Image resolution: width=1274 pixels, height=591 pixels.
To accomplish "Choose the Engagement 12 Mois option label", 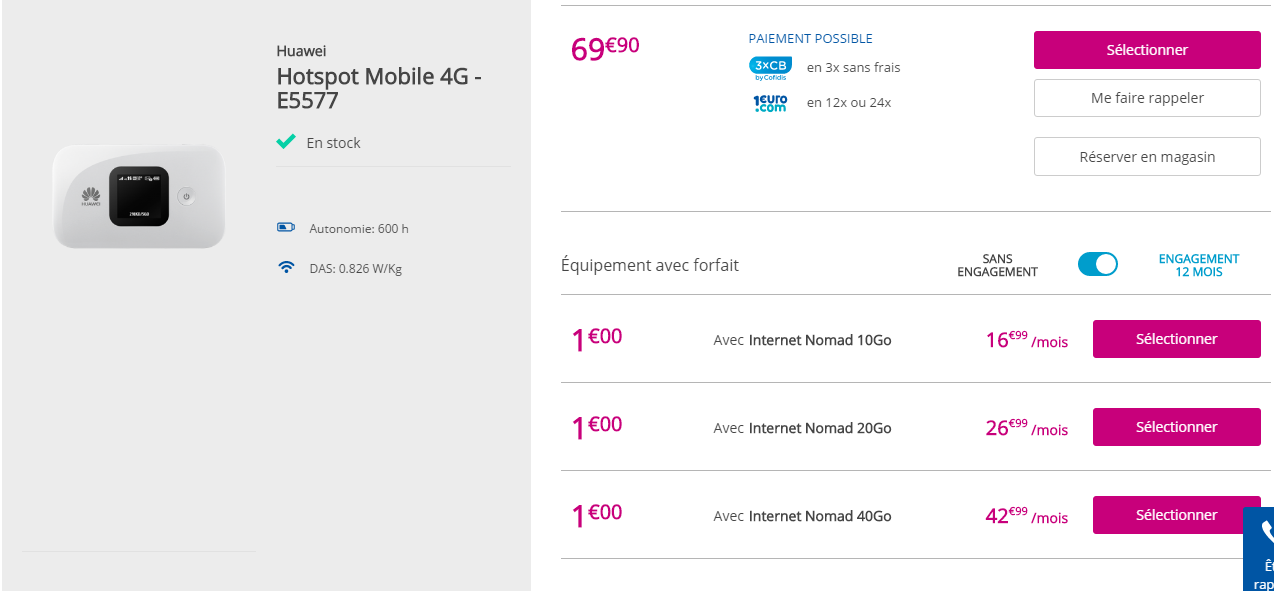I will (x=1198, y=265).
